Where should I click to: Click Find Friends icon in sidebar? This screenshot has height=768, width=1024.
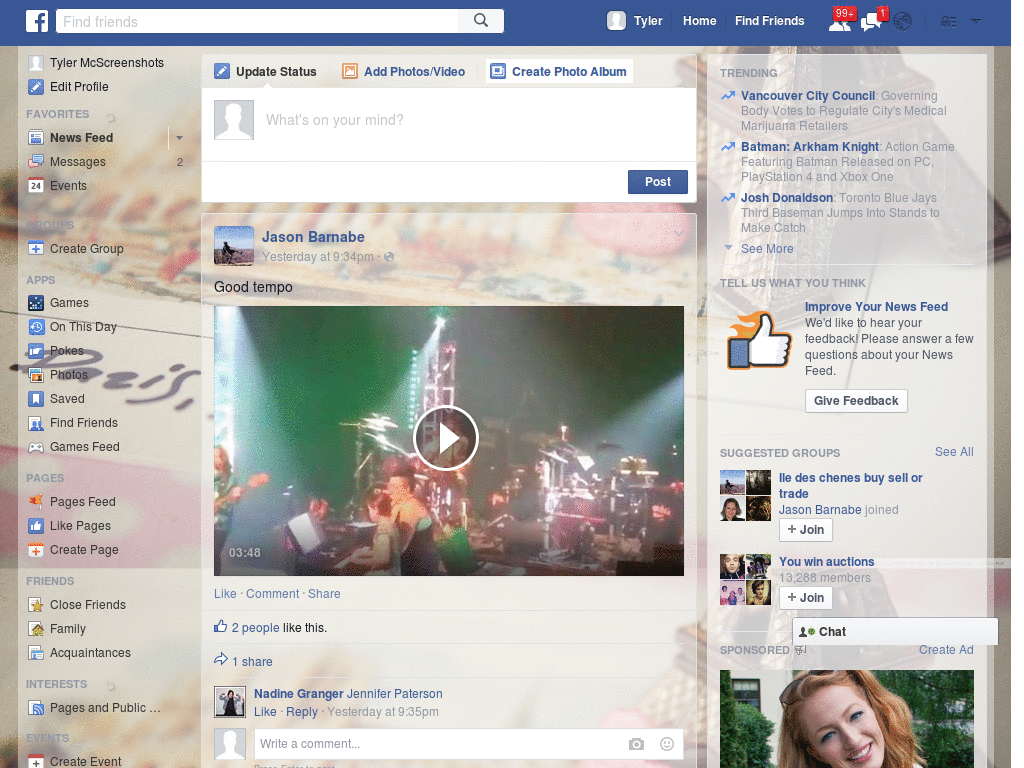click(36, 423)
